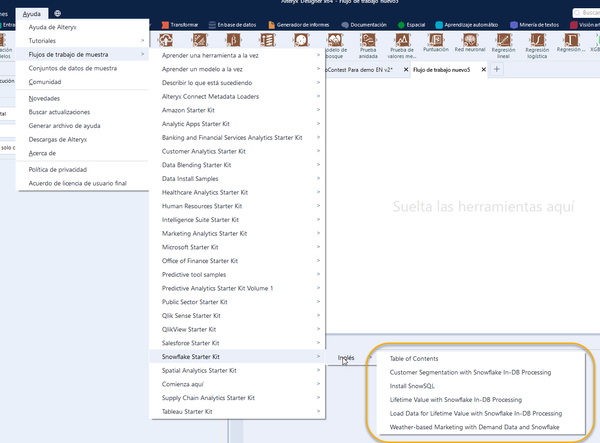This screenshot has height=443, width=600.
Task: Open Lifetime Value with Snowflake In-DB Processing
Action: tap(481, 400)
